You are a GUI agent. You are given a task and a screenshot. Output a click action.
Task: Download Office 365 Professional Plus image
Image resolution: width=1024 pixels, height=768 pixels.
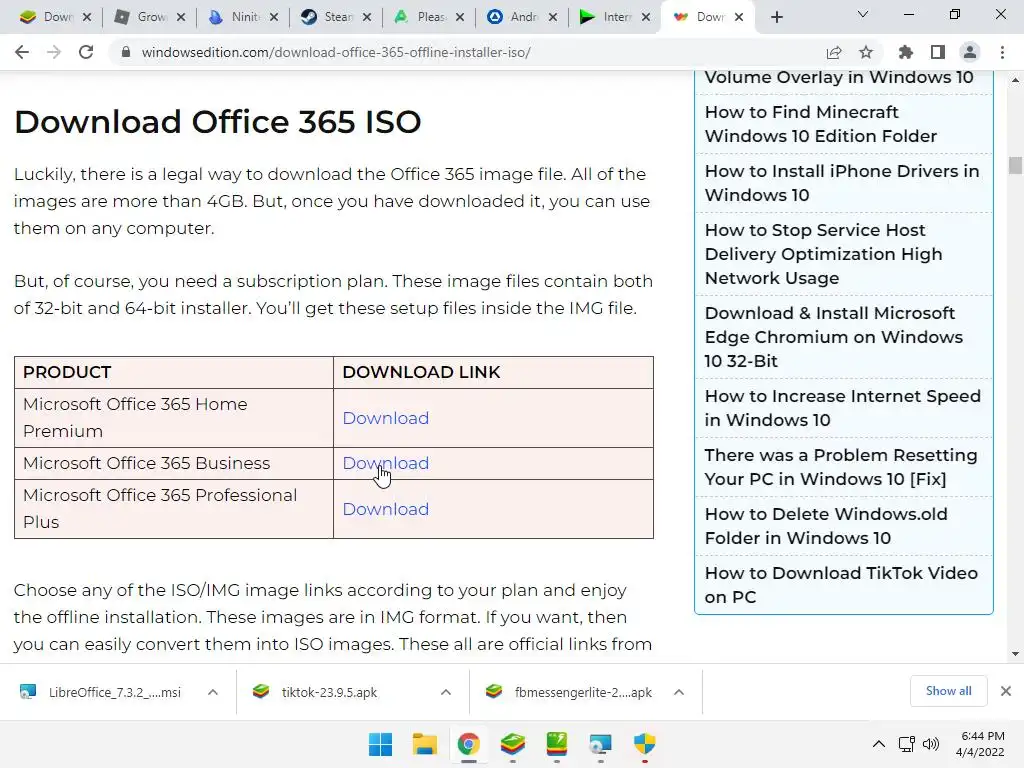(x=385, y=509)
